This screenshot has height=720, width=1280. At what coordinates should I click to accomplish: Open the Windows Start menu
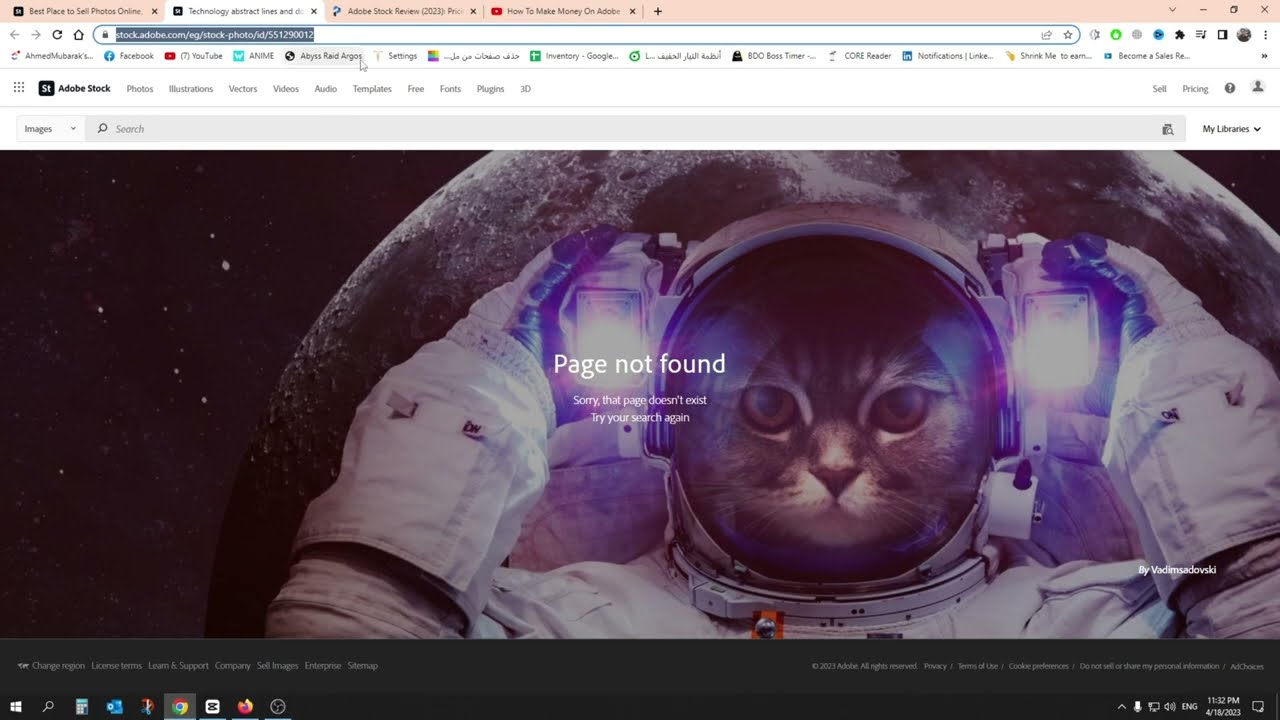[16, 706]
